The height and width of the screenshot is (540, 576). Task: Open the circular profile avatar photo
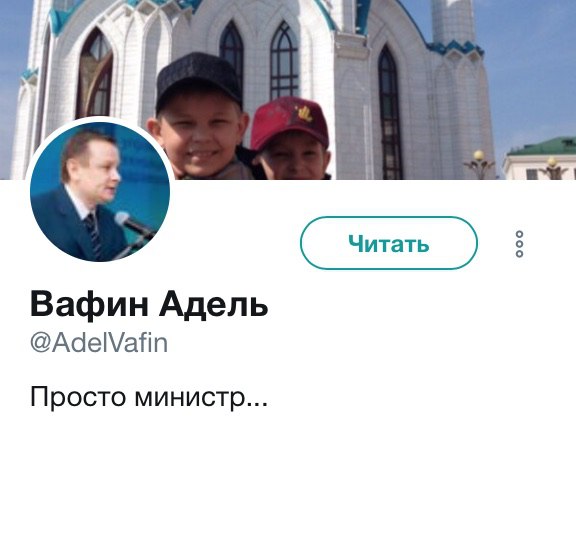tap(100, 192)
